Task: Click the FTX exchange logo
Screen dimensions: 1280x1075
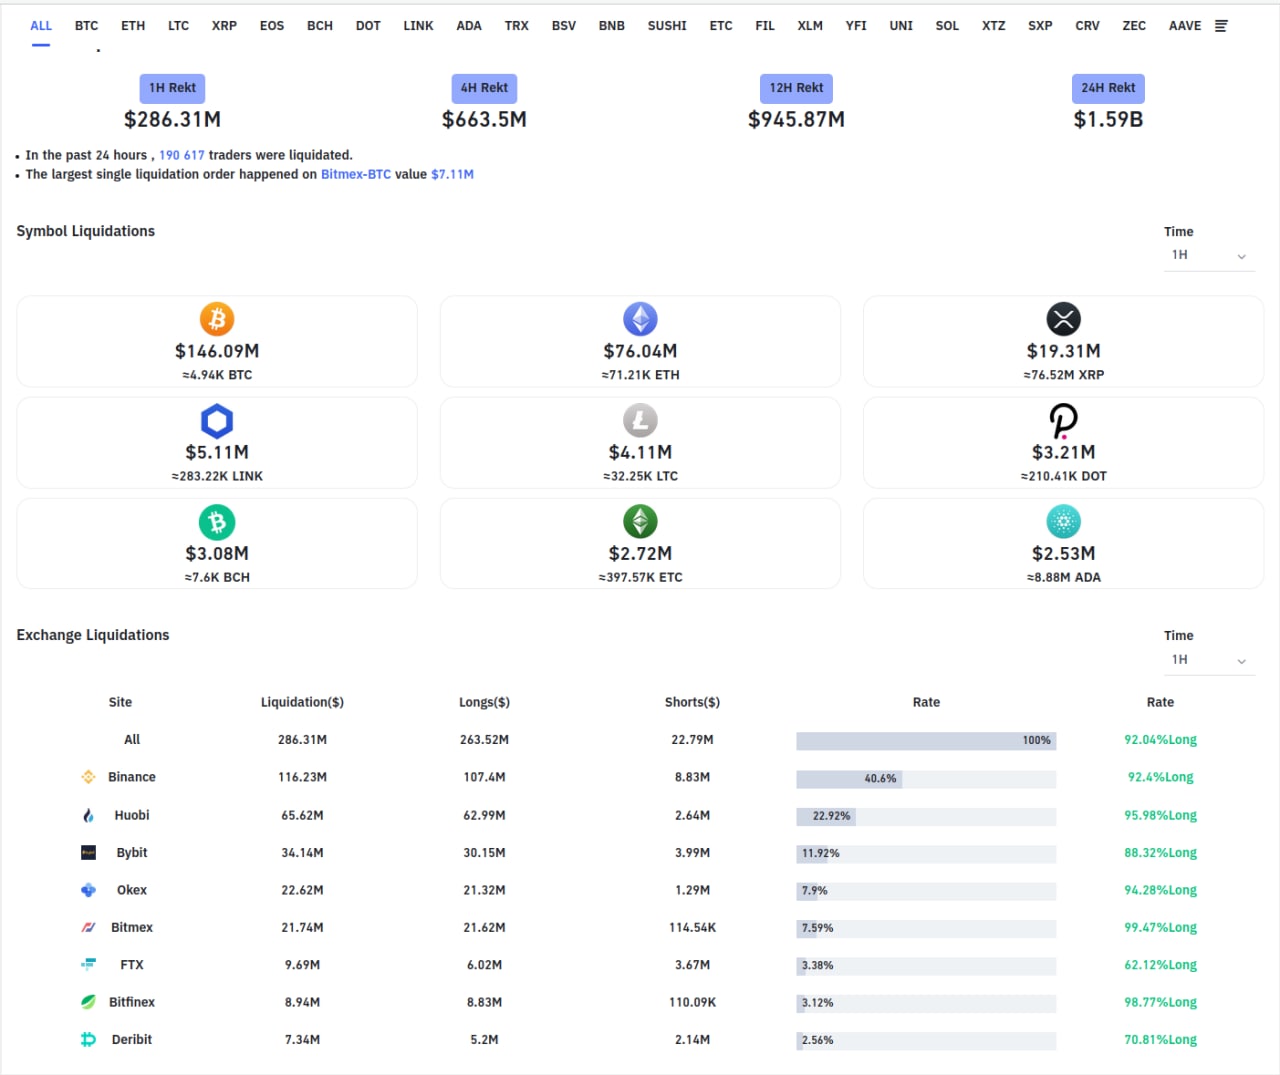Action: click(88, 965)
